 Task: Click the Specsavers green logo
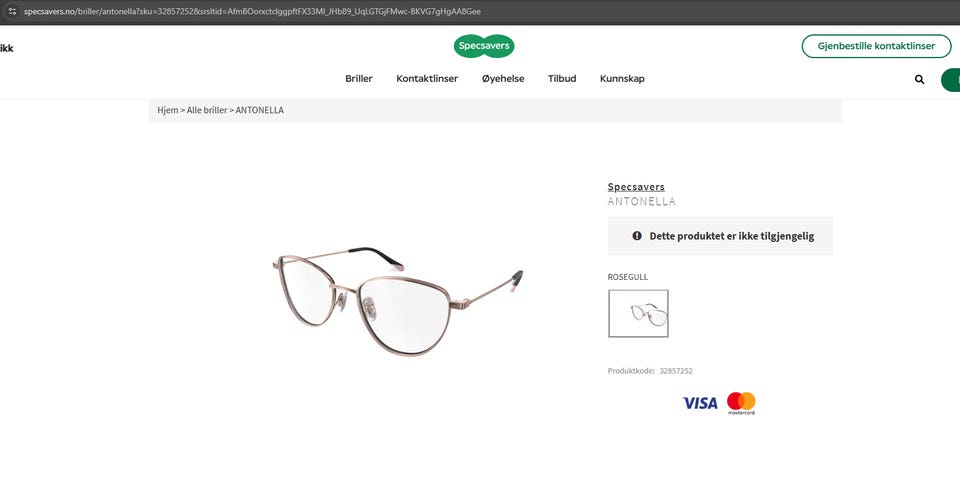(x=484, y=46)
